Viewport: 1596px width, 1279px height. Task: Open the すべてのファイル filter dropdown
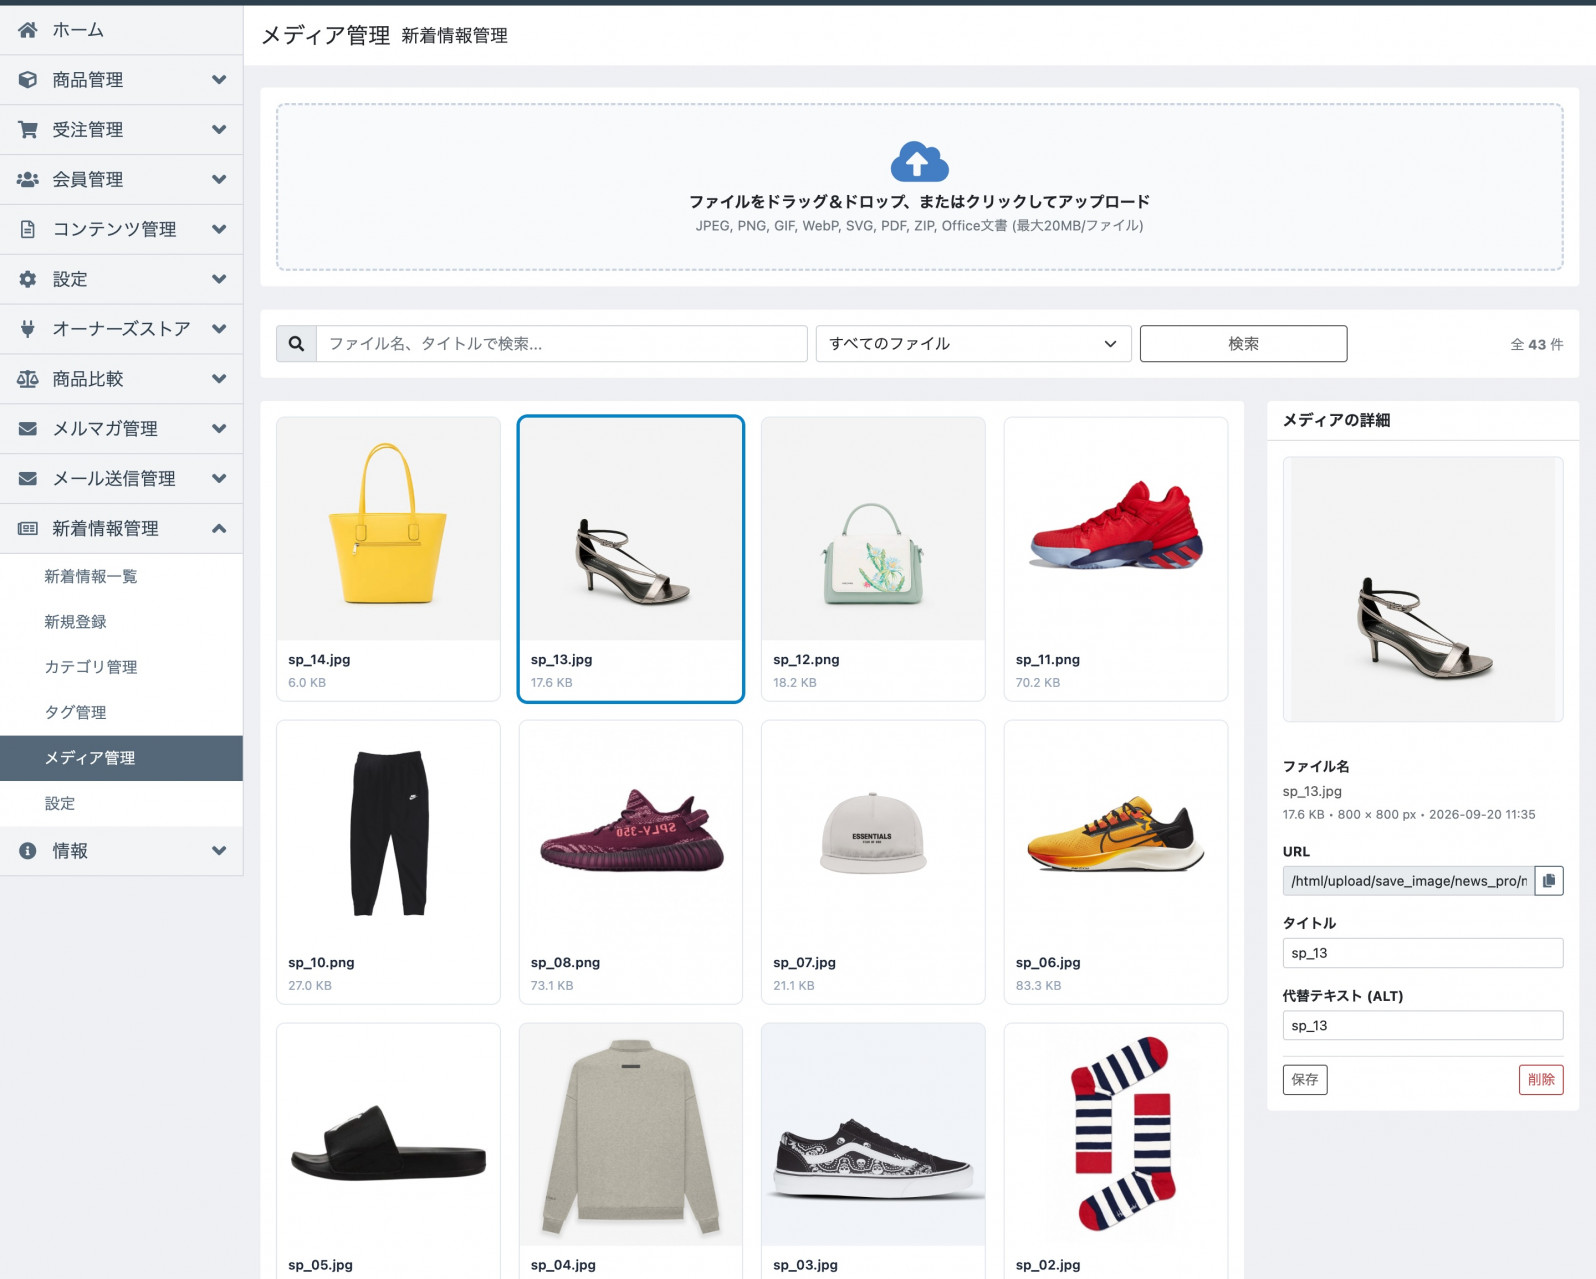coord(973,344)
